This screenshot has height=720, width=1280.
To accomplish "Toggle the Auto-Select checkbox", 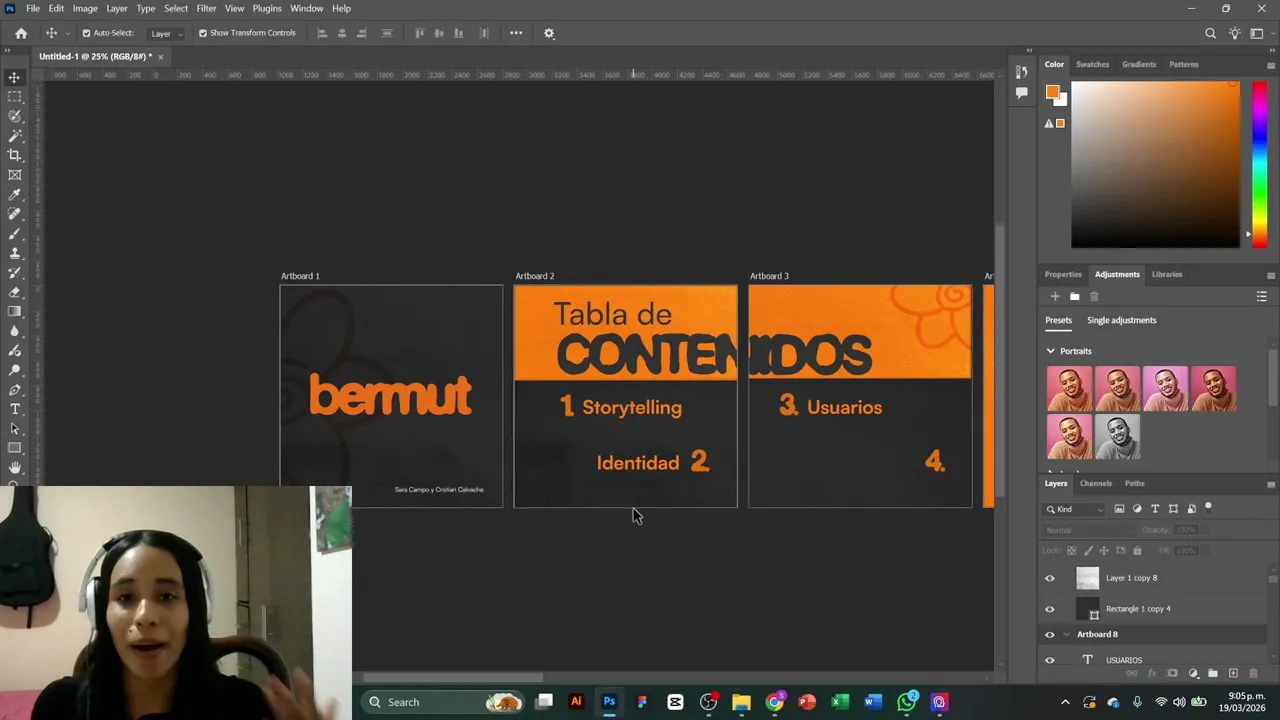I will [86, 33].
